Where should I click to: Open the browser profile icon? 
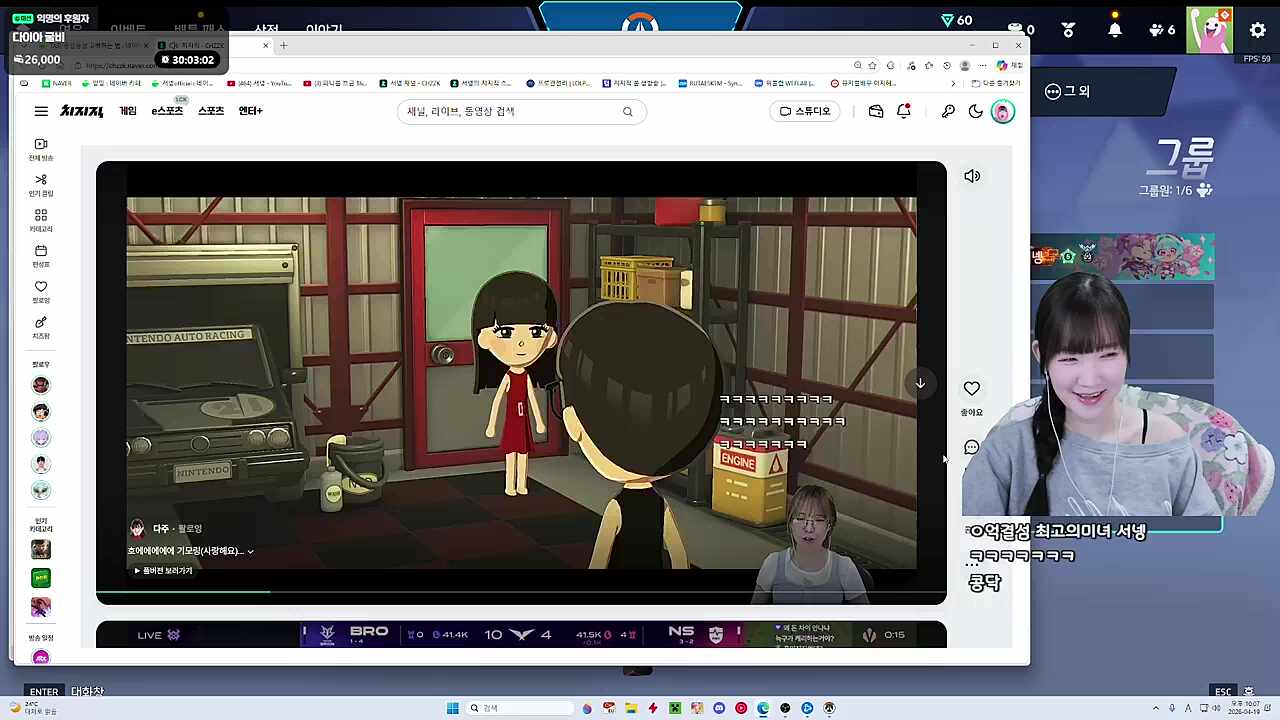click(965, 66)
